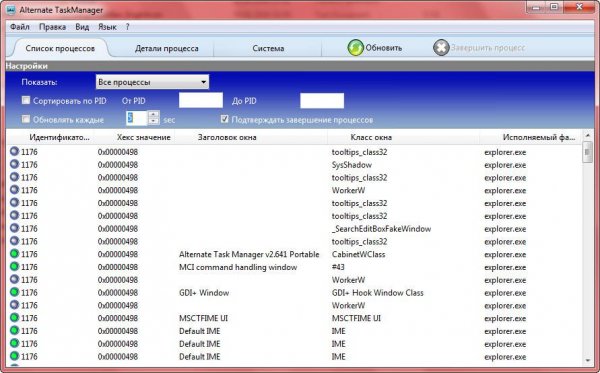The height and width of the screenshot is (373, 600).
Task: Open the ? help menu
Action: coord(127,27)
